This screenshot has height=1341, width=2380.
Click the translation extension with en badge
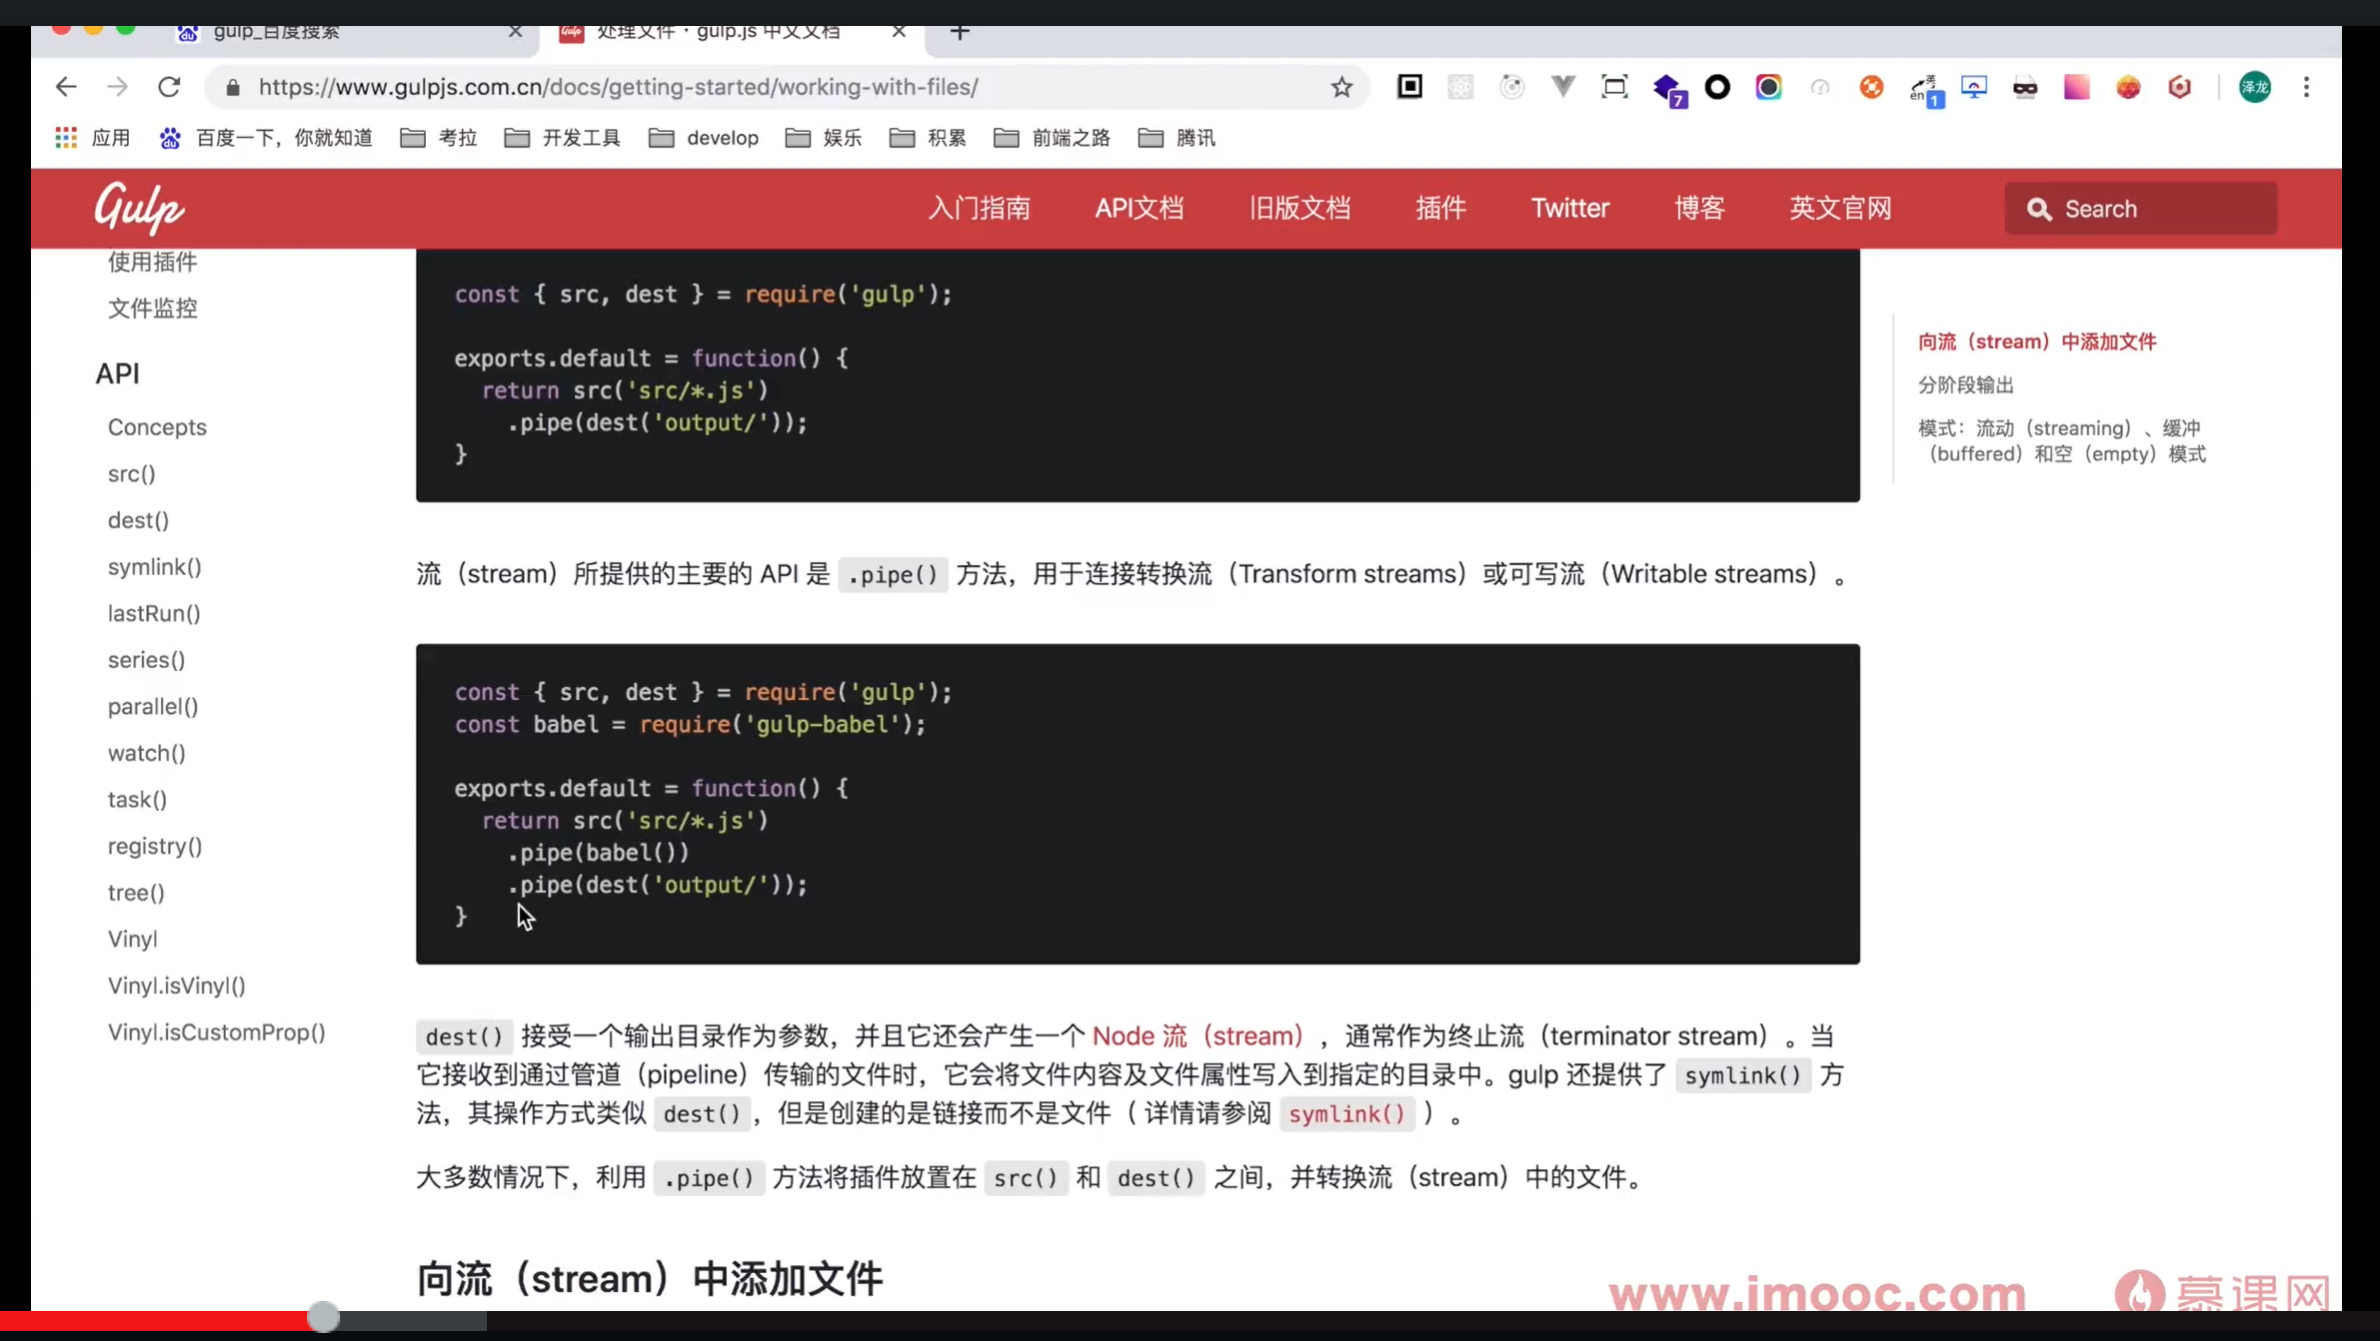pos(1925,87)
